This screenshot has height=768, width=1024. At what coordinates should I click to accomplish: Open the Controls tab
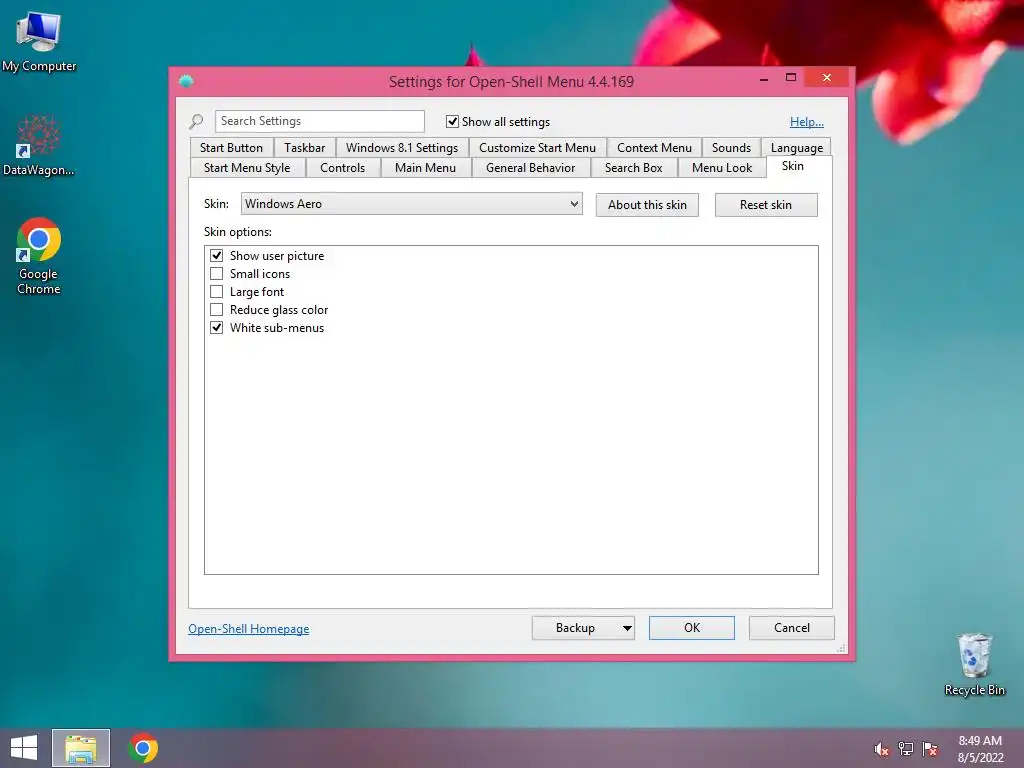(342, 168)
